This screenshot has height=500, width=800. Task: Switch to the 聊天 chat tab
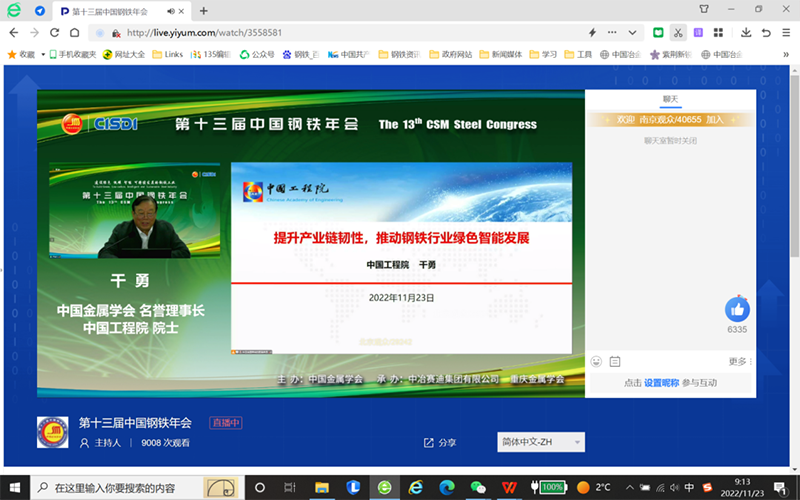pos(670,99)
